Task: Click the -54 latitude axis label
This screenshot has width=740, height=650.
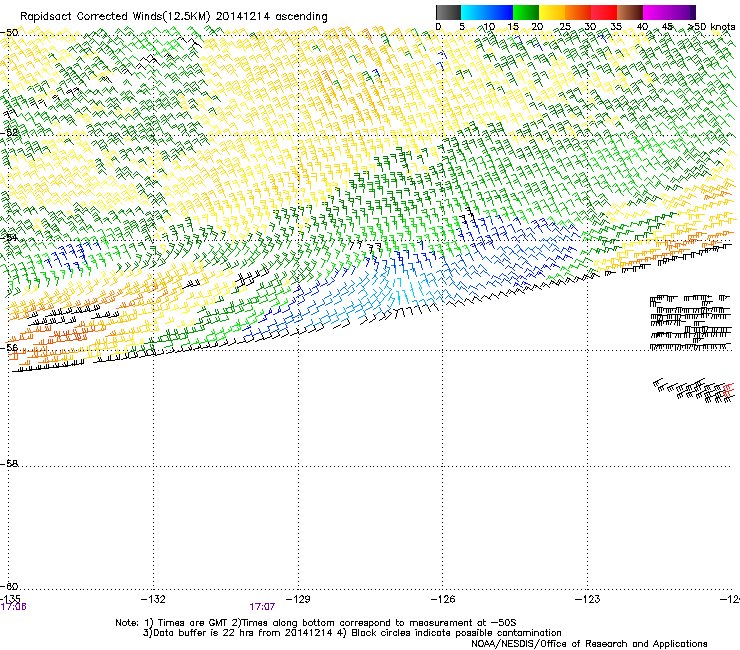Action: (x=9, y=237)
